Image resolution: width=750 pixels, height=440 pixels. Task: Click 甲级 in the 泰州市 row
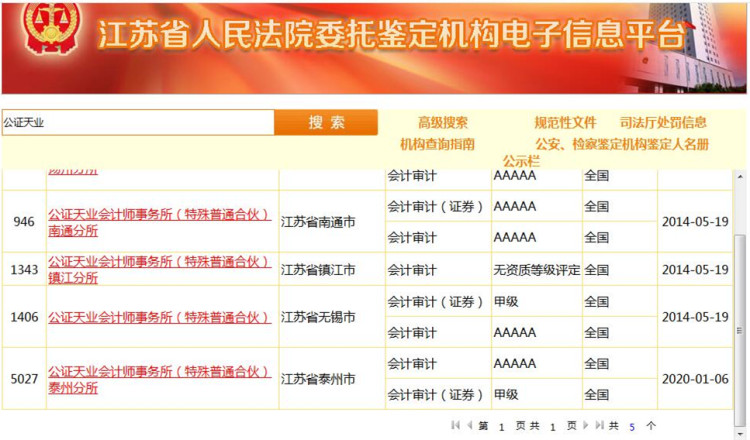pyautogui.click(x=506, y=395)
